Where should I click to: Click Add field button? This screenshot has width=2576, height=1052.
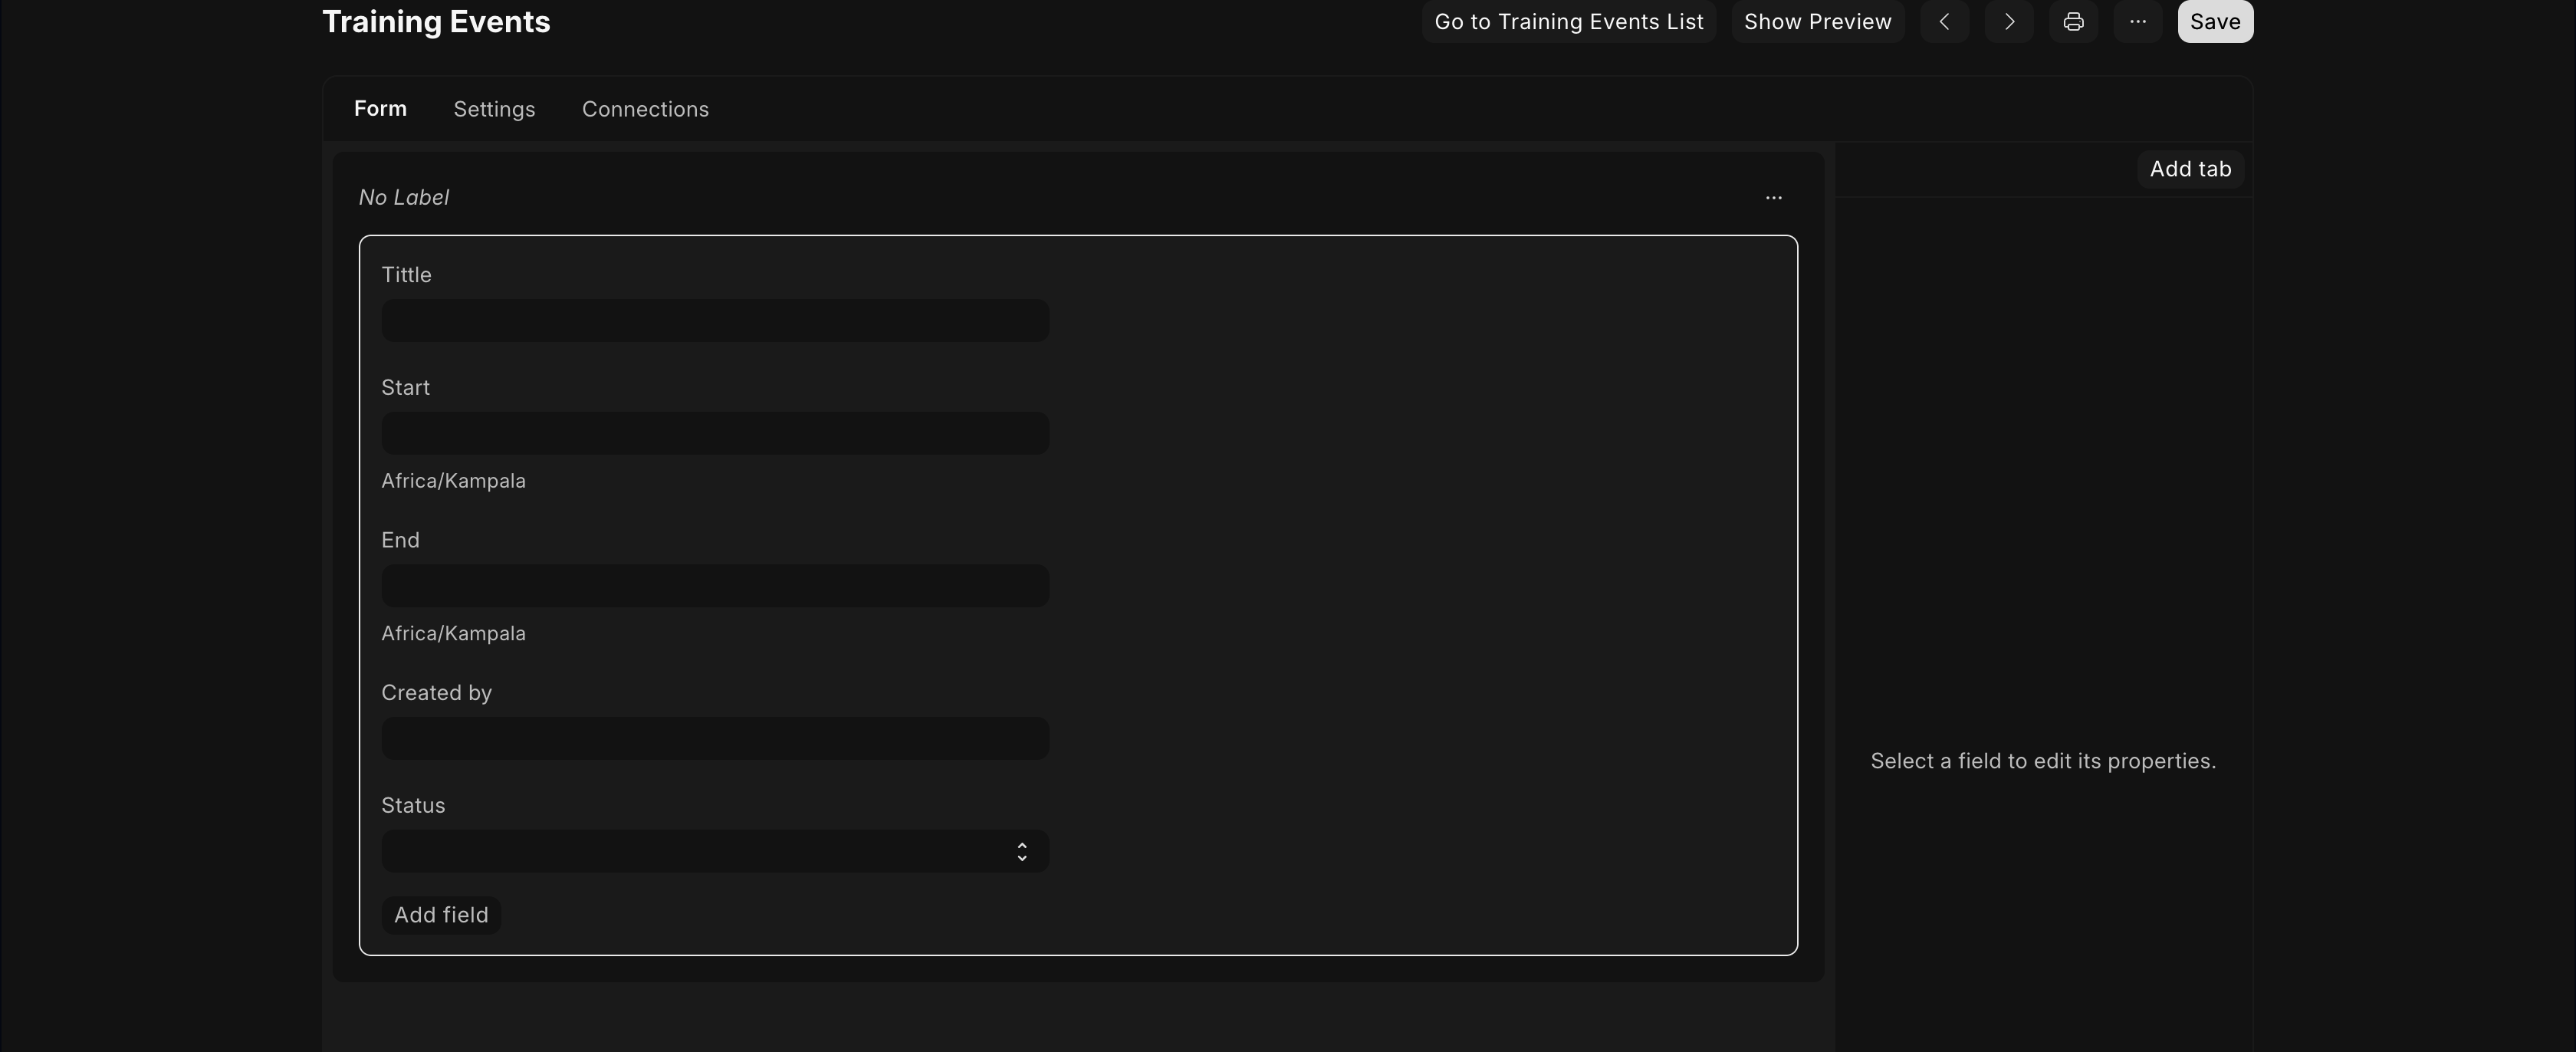[x=441, y=915]
